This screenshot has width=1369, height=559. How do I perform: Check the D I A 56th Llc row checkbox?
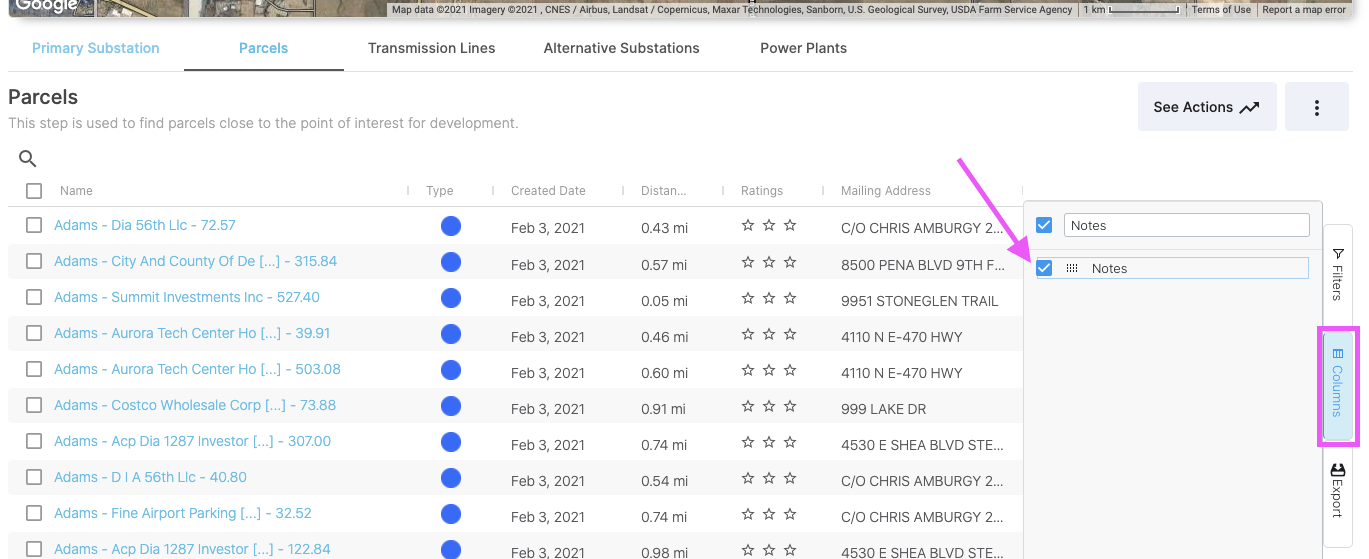tap(34, 477)
